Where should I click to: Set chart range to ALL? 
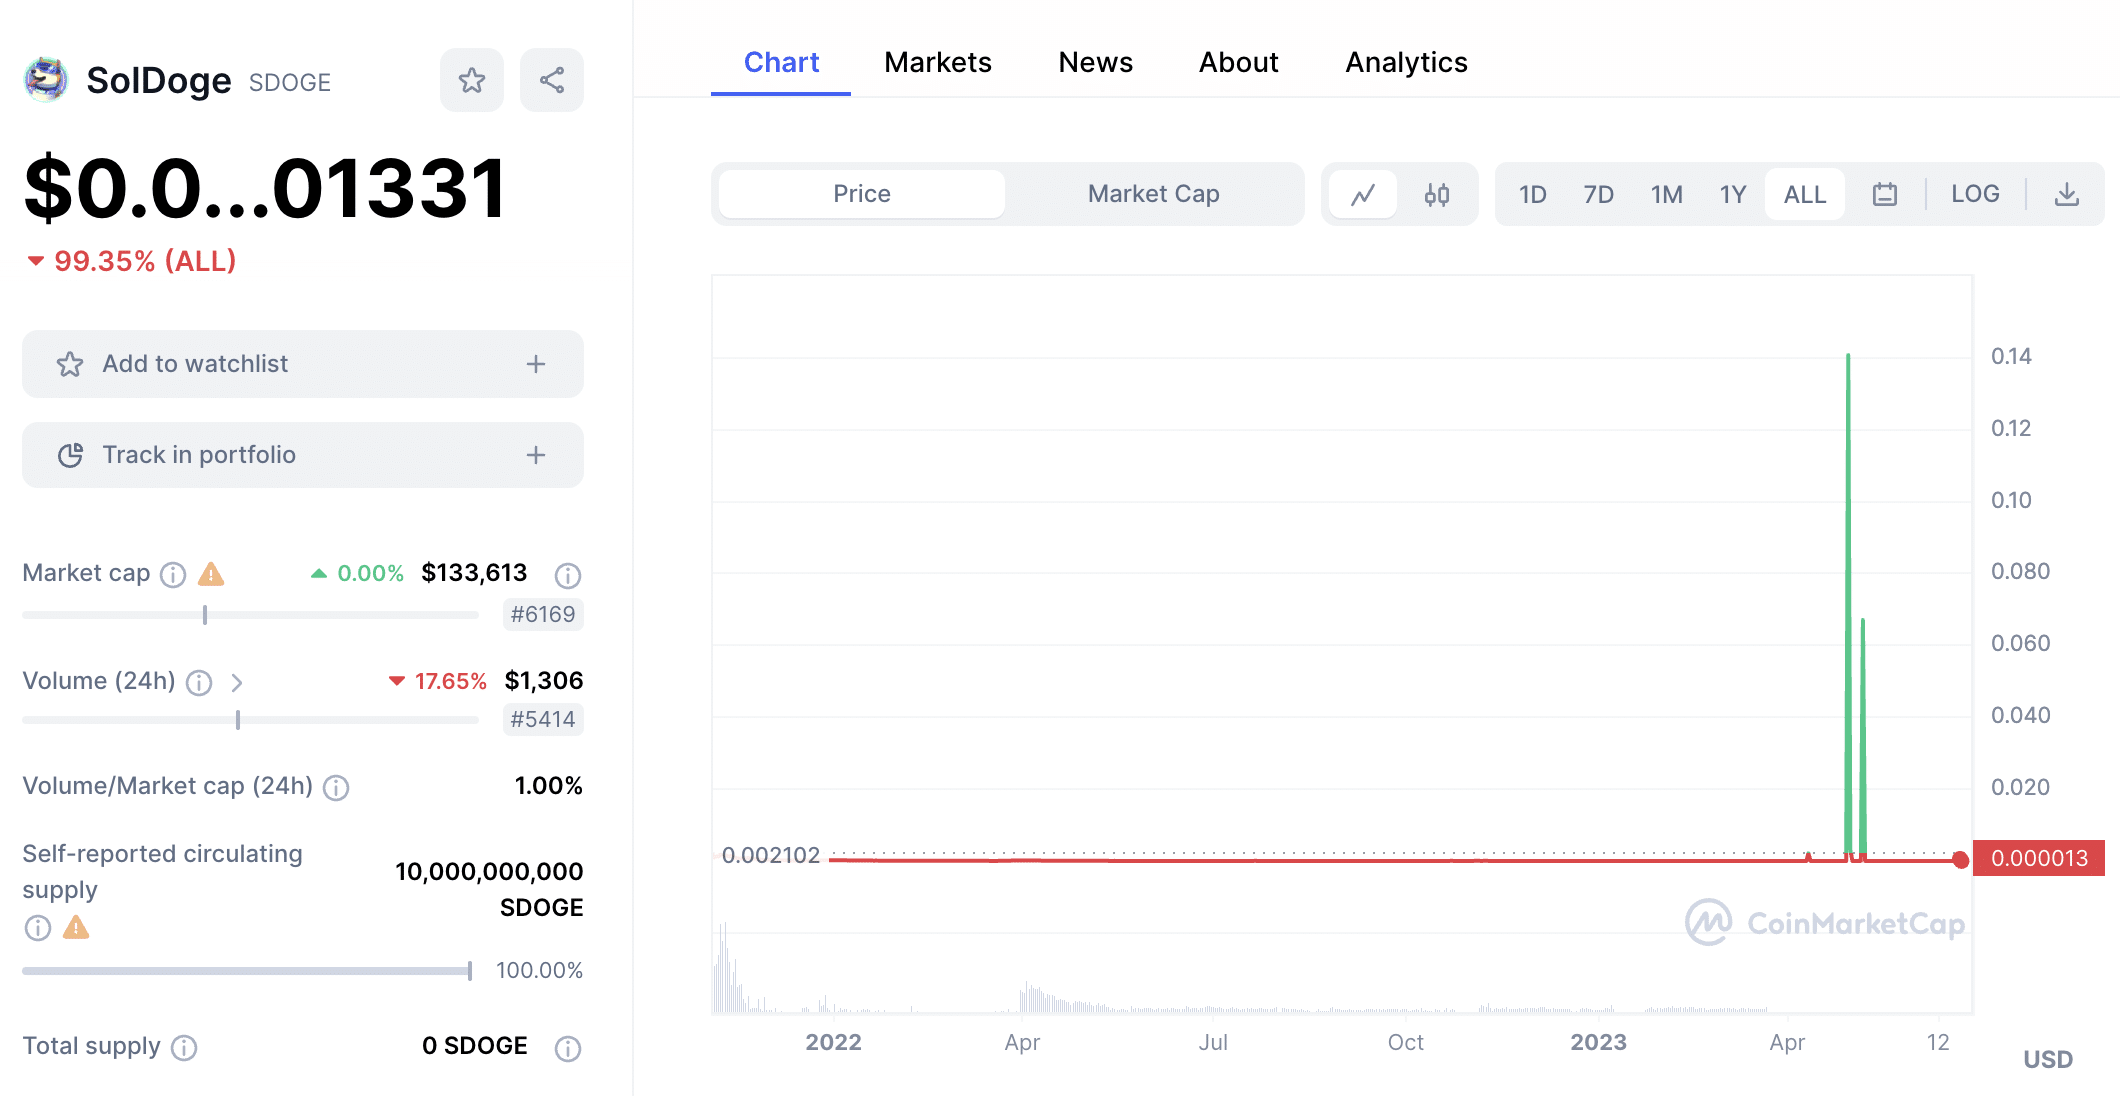pos(1805,194)
